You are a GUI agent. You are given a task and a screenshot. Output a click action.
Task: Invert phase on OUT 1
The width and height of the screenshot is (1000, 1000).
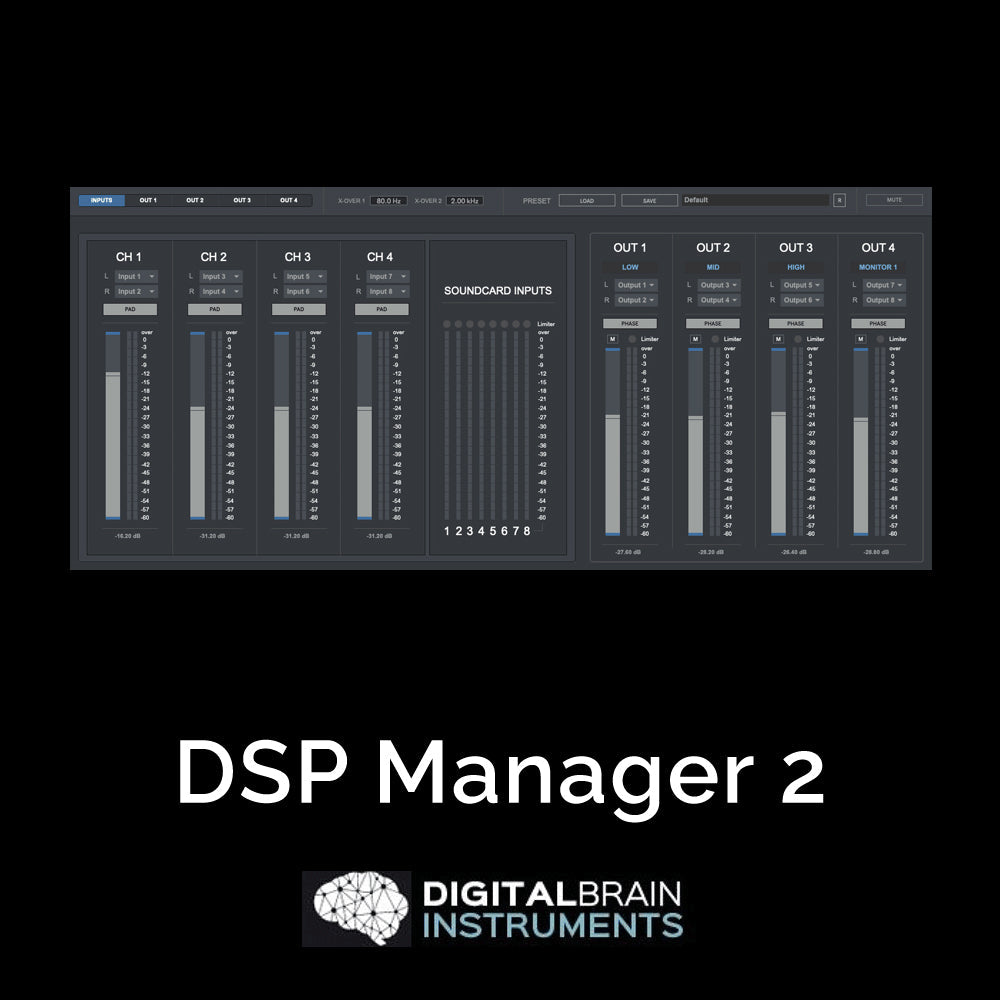(x=630, y=323)
